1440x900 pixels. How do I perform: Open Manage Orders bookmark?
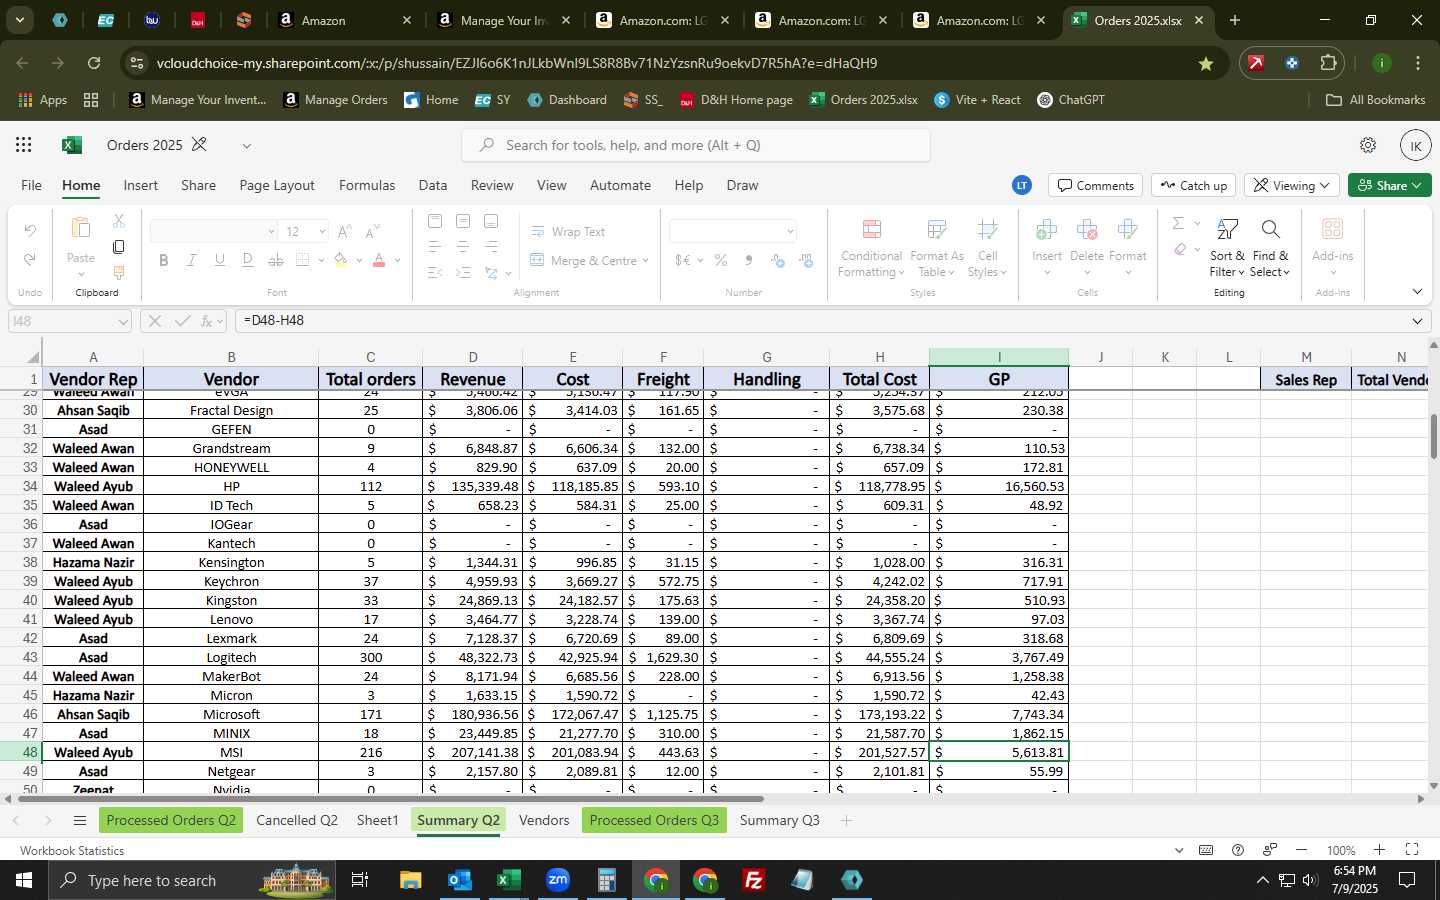pyautogui.click(x=335, y=100)
